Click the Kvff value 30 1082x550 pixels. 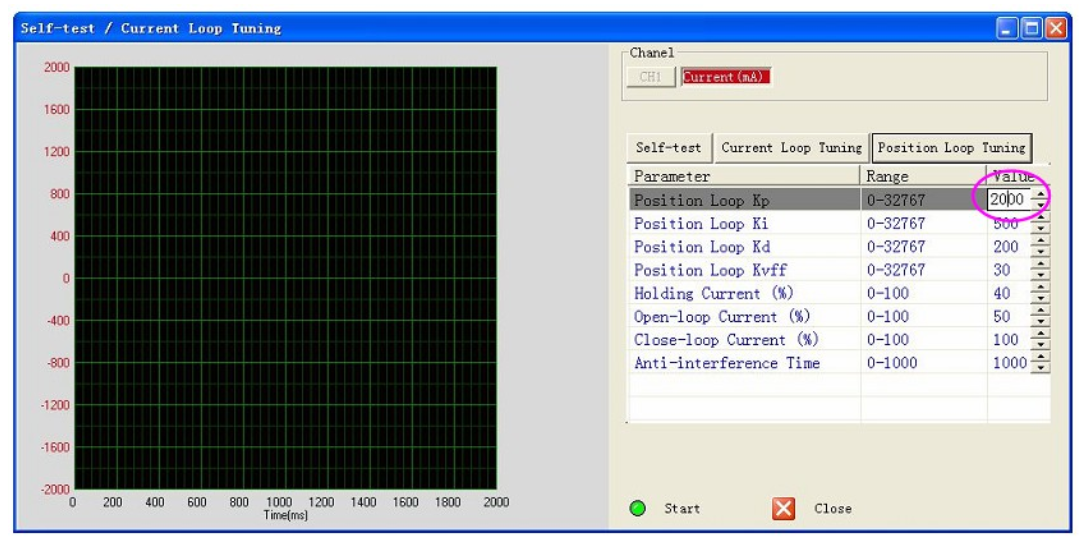(x=1002, y=270)
